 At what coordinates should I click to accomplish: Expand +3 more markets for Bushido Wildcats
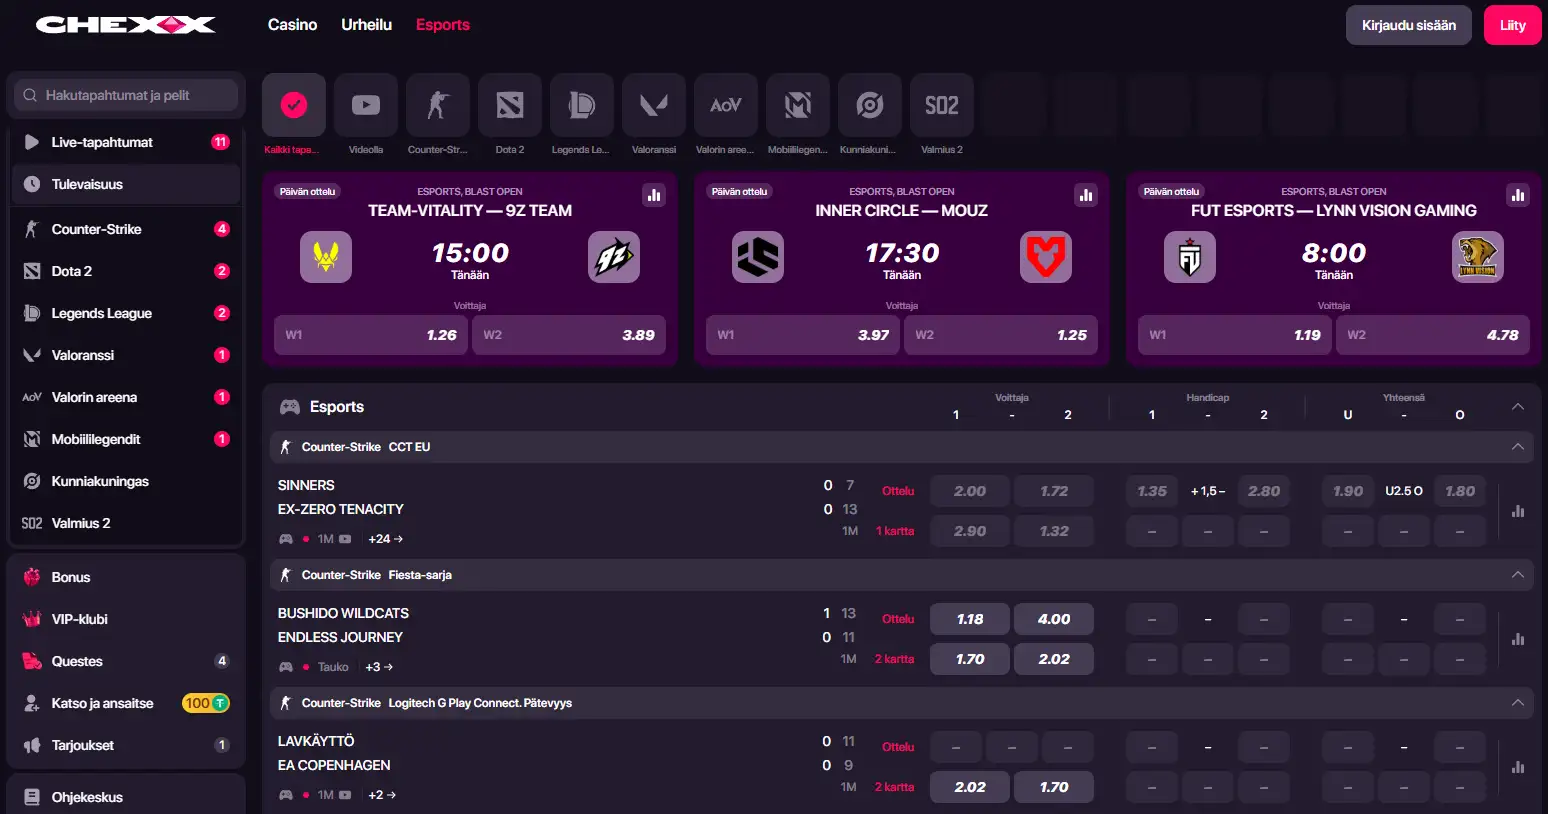[379, 667]
